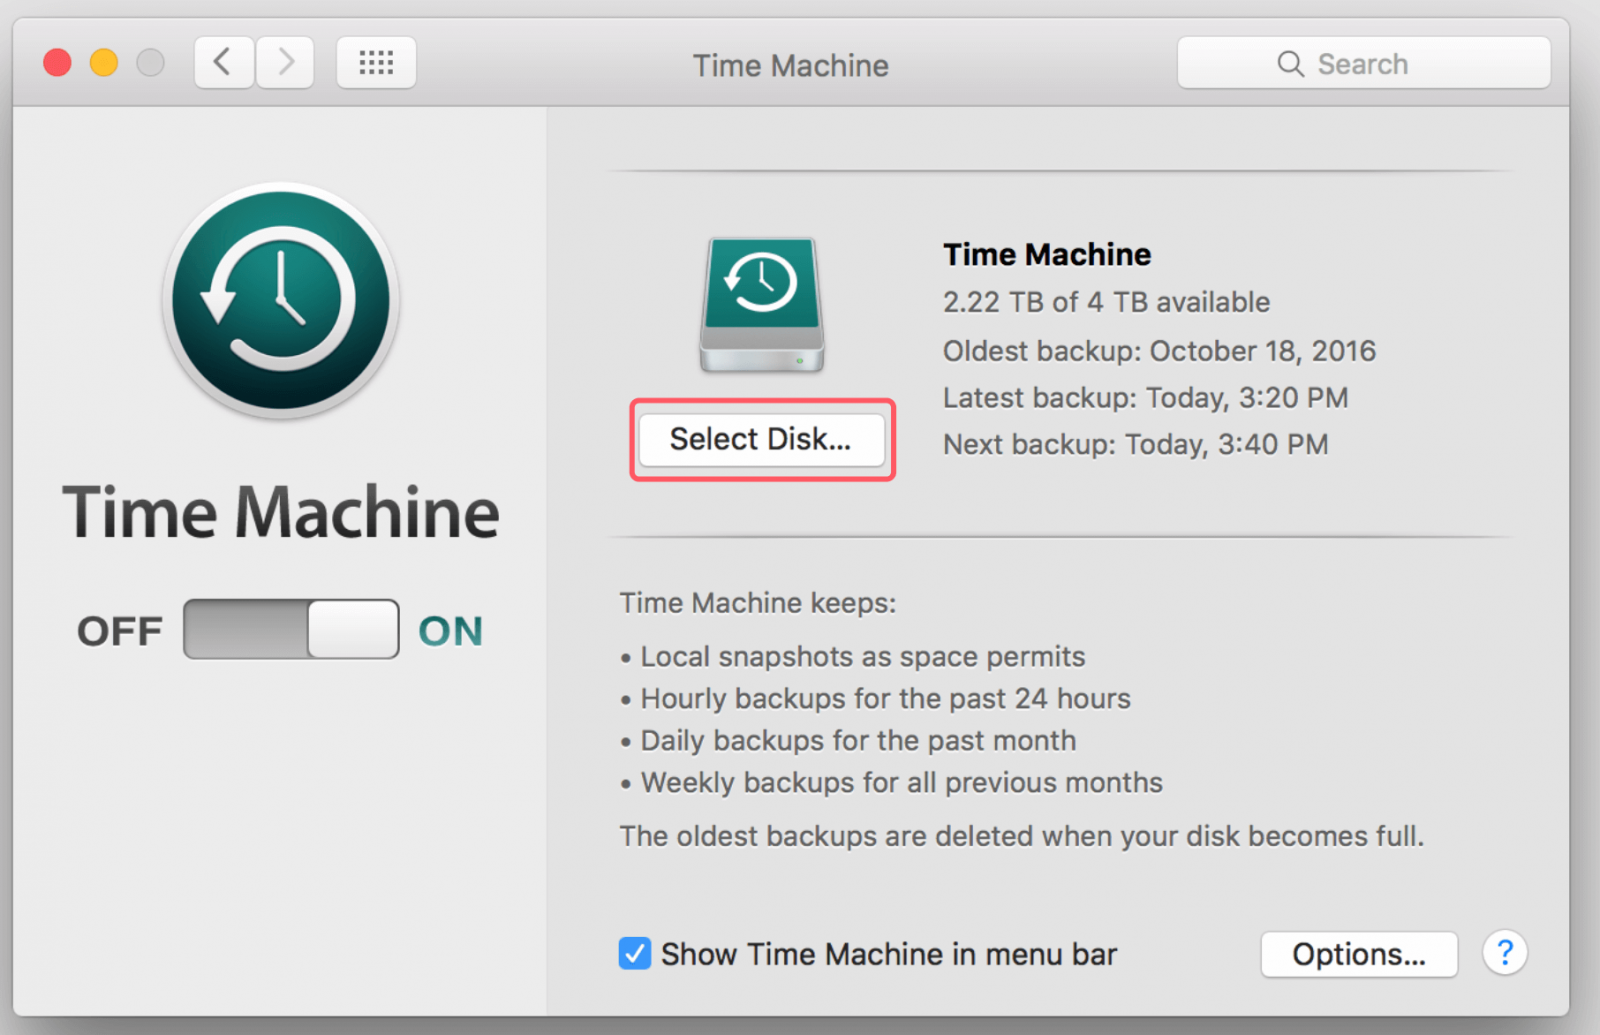
Task: Click the magnifying glass in the search field
Action: point(1291,63)
